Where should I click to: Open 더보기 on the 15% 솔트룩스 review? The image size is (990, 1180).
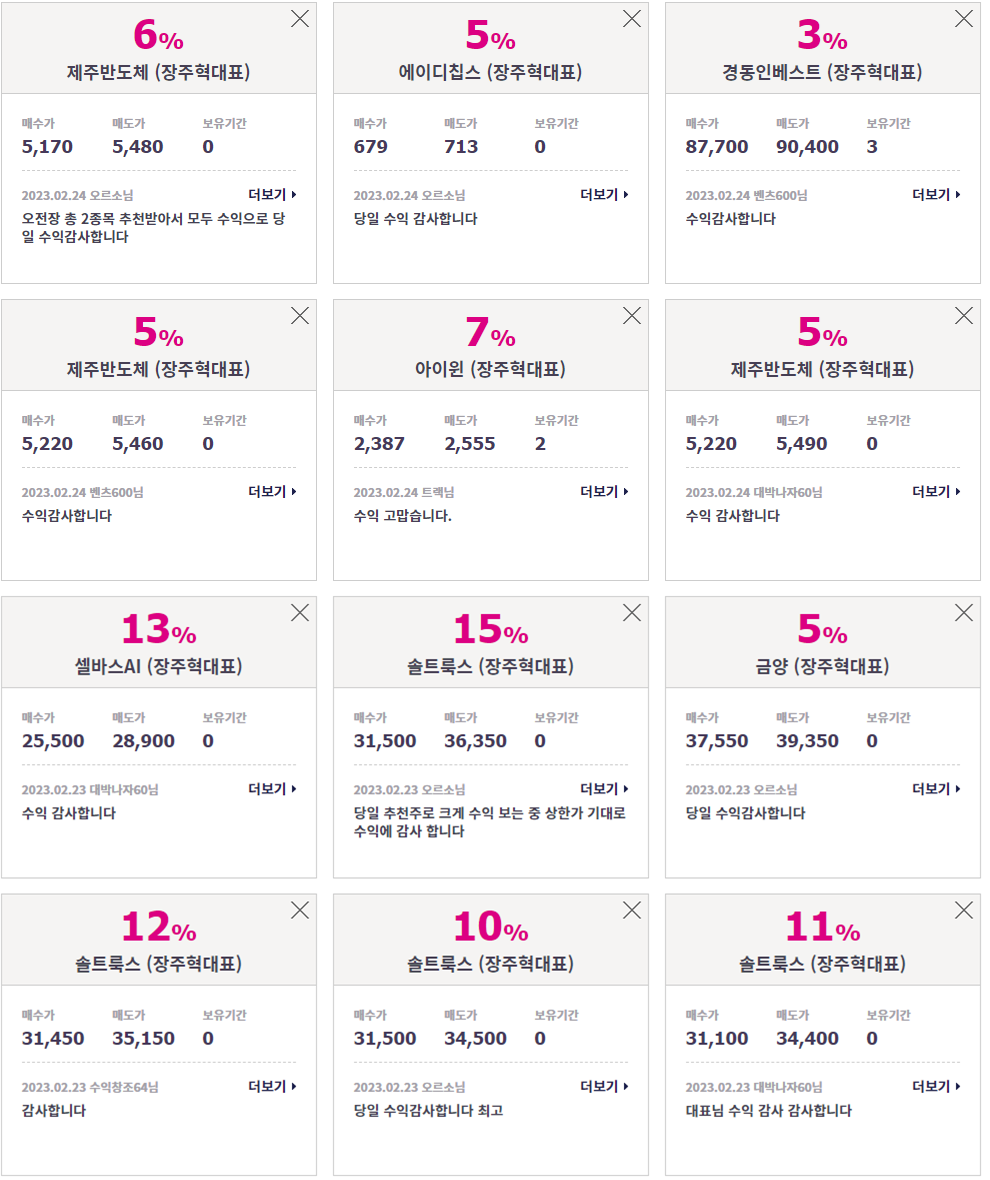click(604, 789)
